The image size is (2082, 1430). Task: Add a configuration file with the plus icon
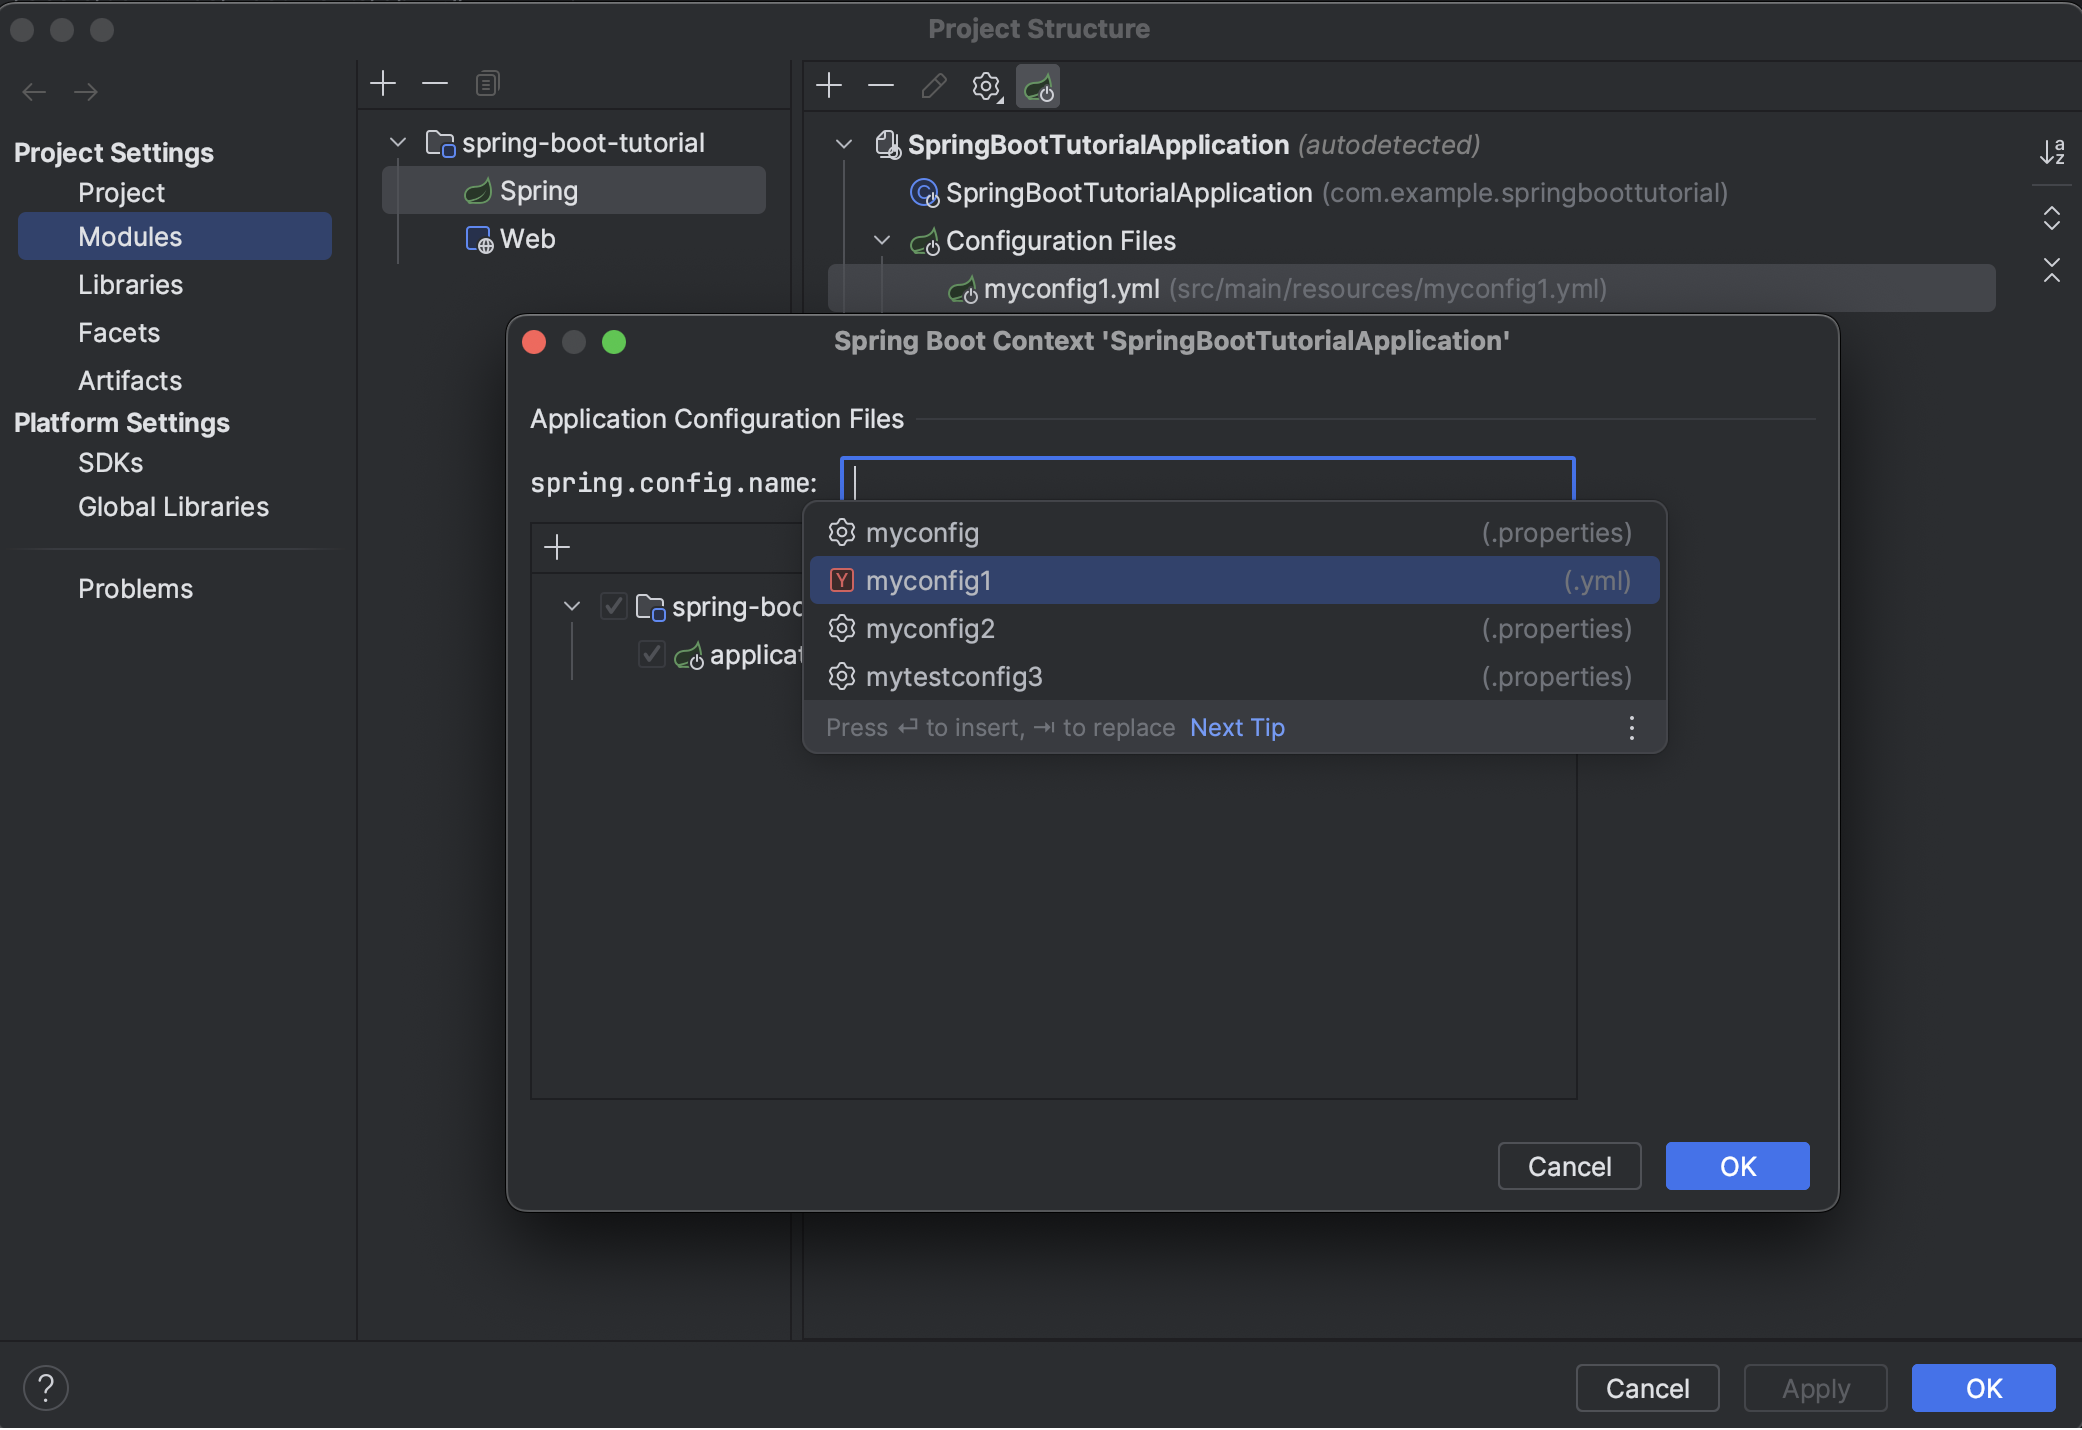tap(557, 546)
